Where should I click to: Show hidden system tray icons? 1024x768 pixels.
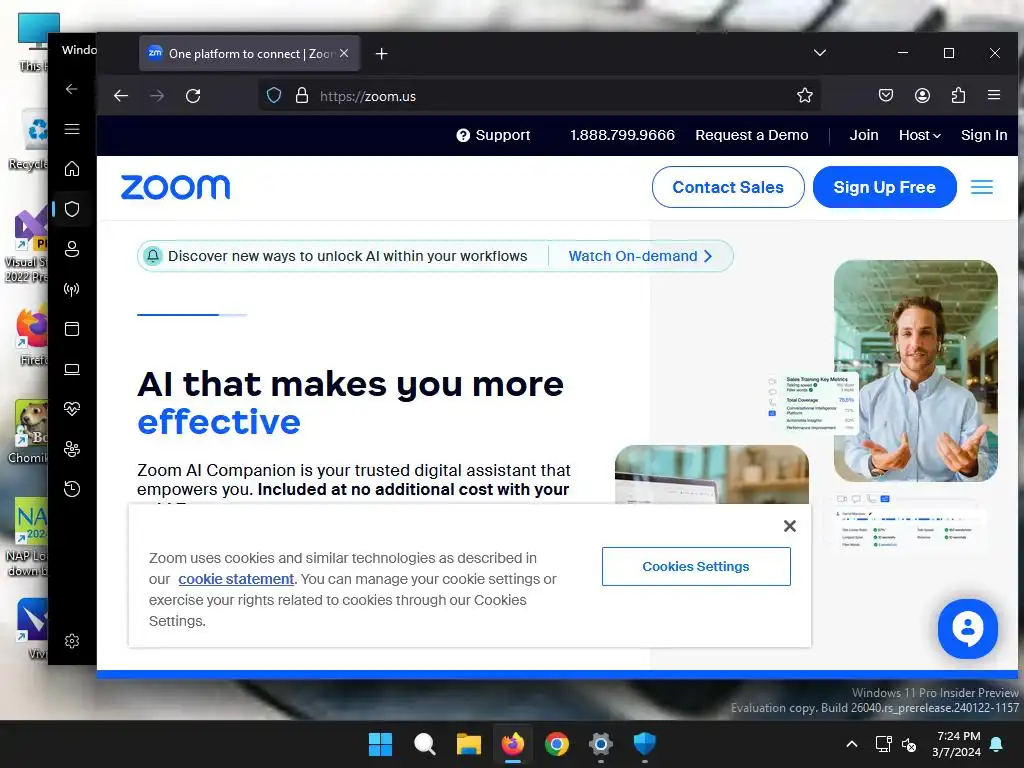tap(852, 744)
